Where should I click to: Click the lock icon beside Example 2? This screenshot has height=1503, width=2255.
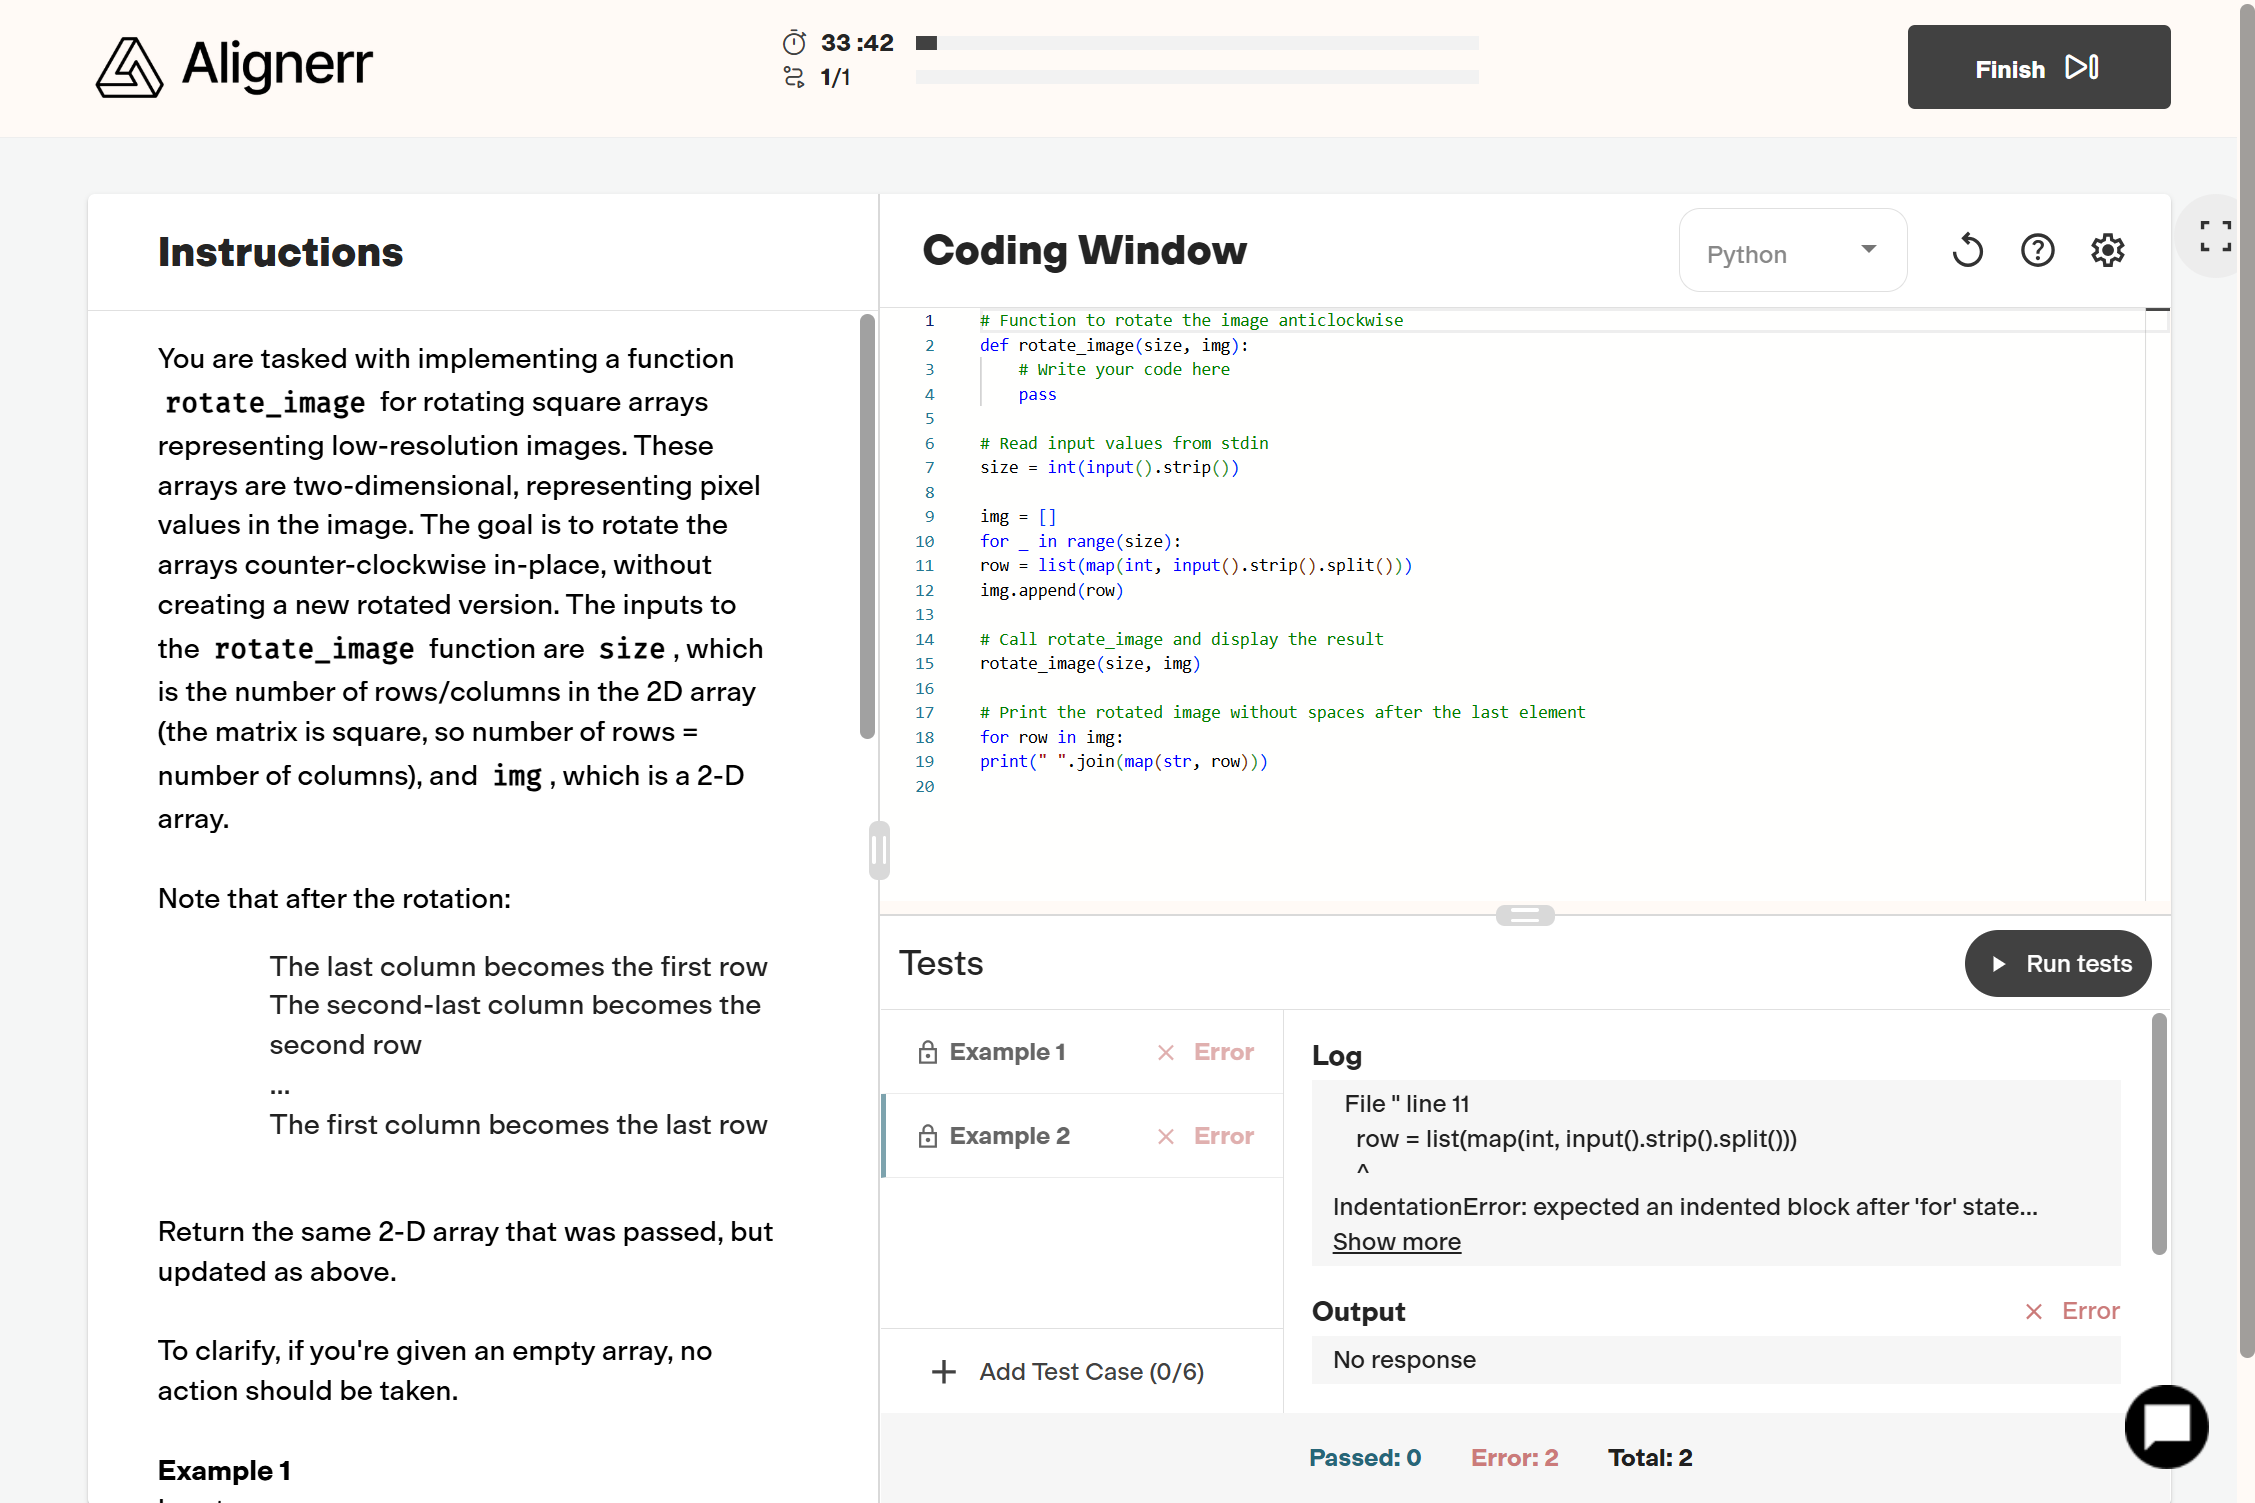[928, 1136]
